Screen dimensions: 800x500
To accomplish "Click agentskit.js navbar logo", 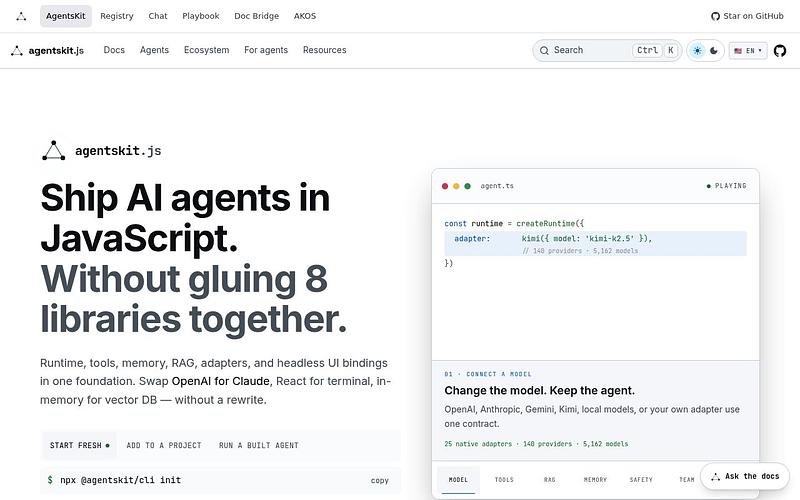I will (47, 51).
